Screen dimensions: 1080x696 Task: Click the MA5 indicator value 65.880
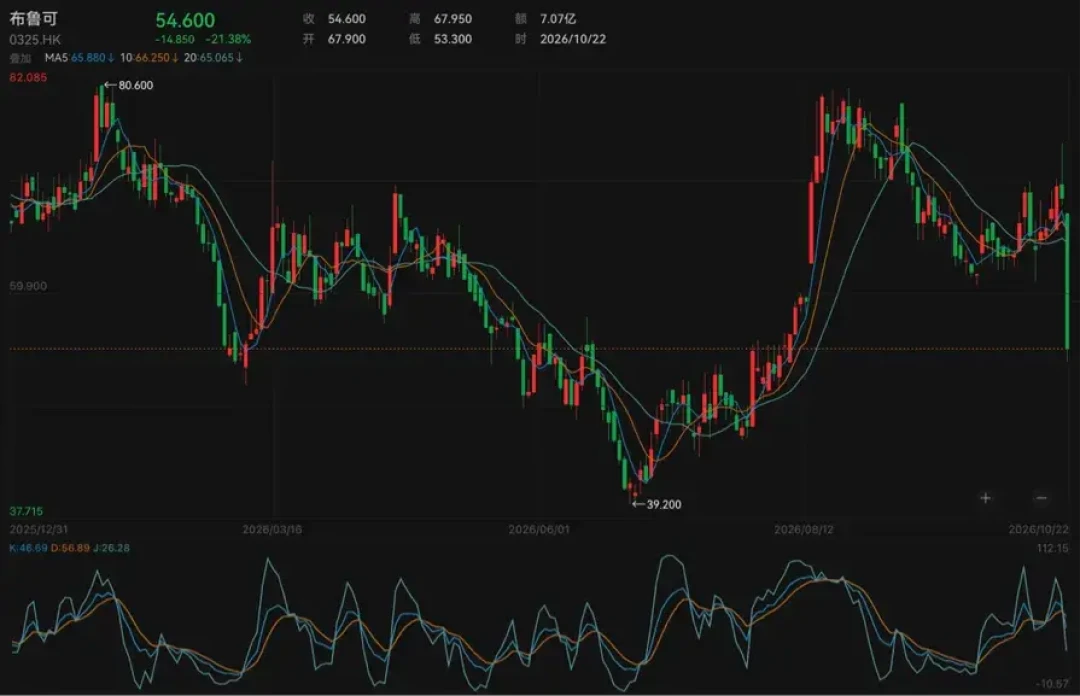click(x=87, y=58)
